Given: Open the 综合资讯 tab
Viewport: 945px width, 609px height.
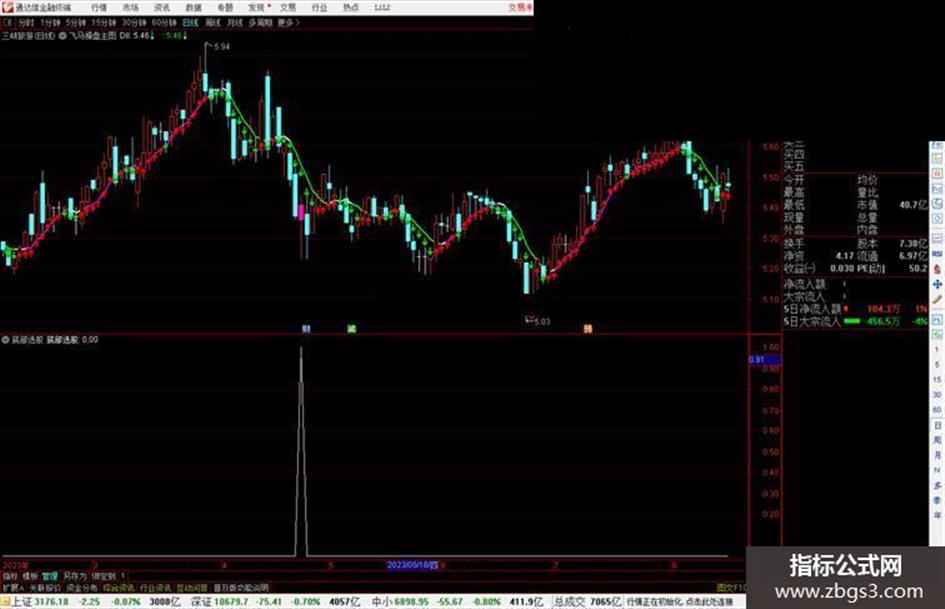Looking at the screenshot, I should point(119,587).
